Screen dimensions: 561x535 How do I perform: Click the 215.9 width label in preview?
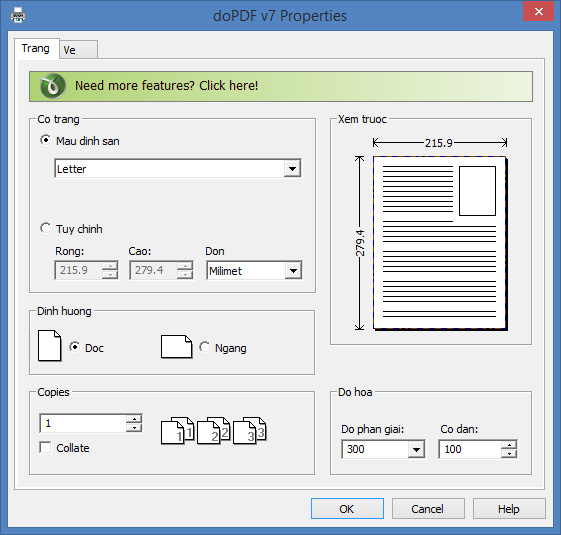click(439, 143)
